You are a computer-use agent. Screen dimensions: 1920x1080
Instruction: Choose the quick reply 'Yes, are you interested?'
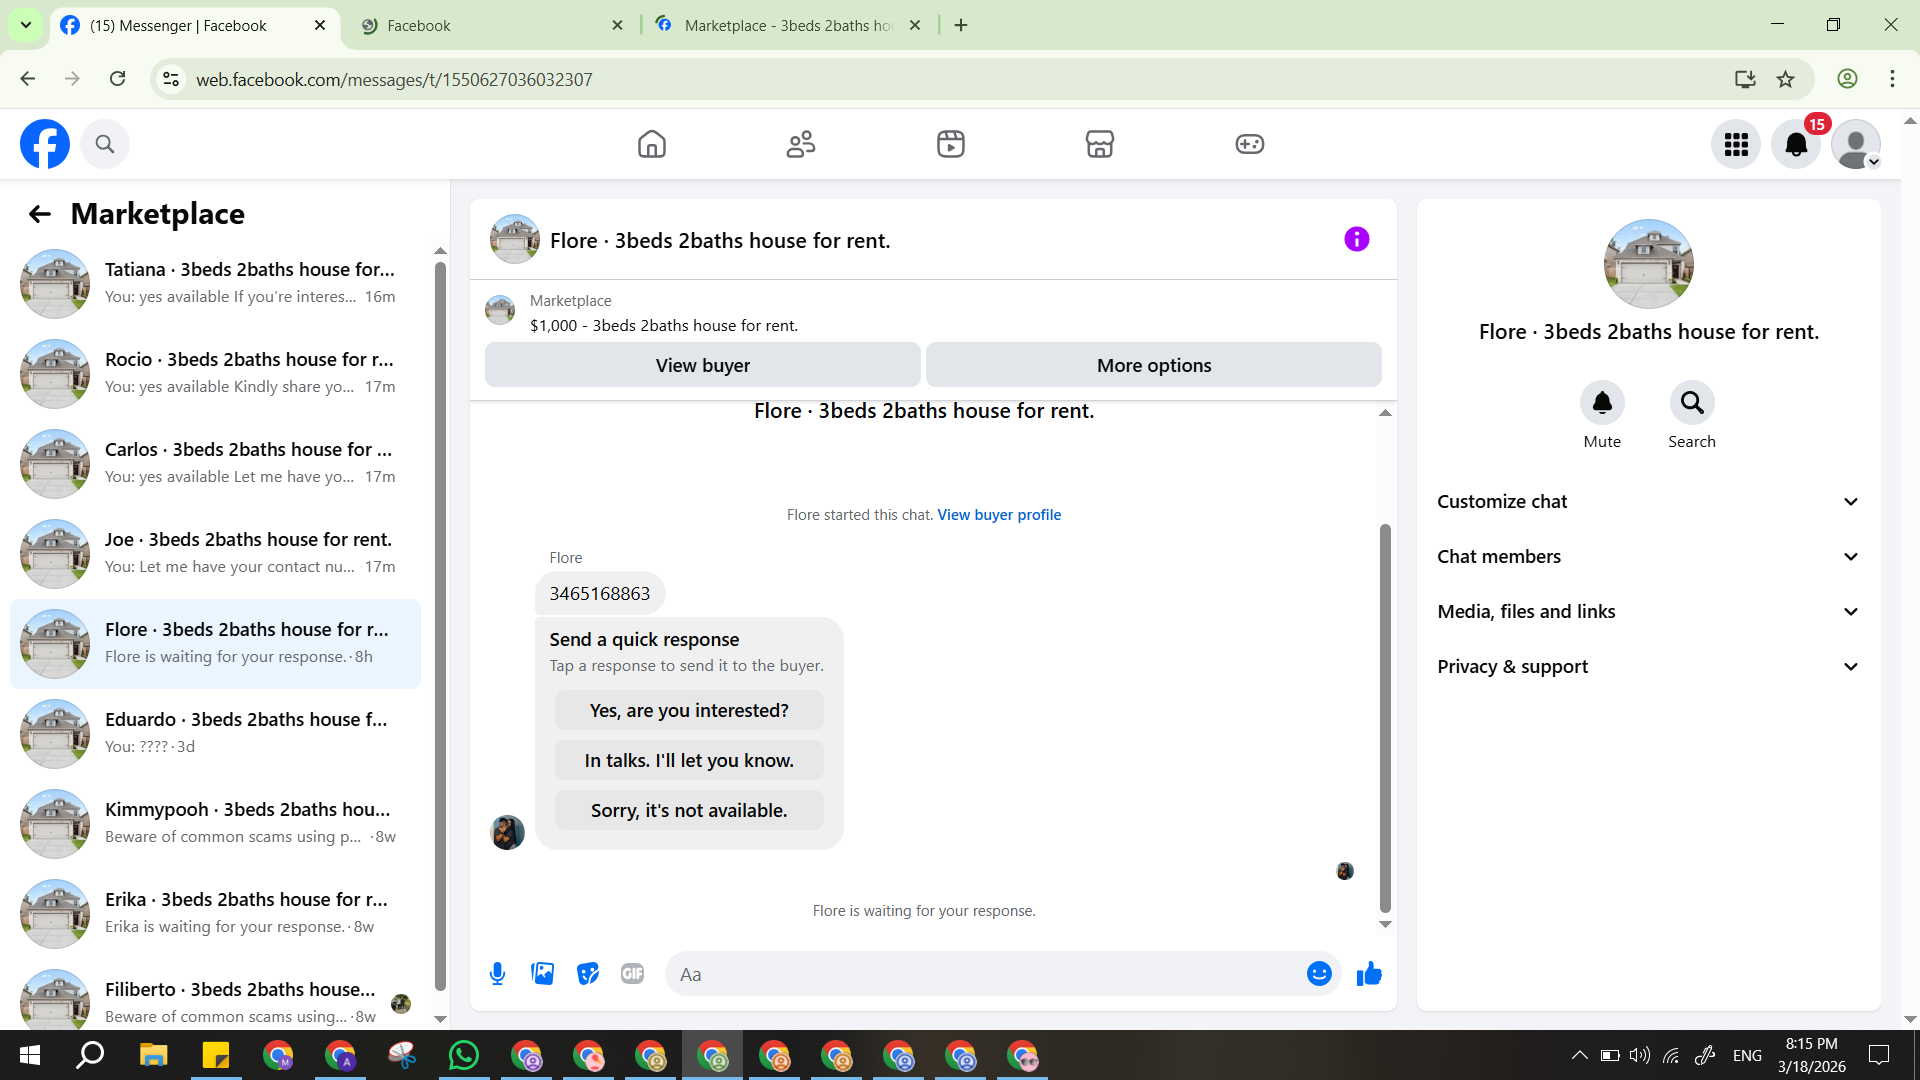pyautogui.click(x=689, y=711)
